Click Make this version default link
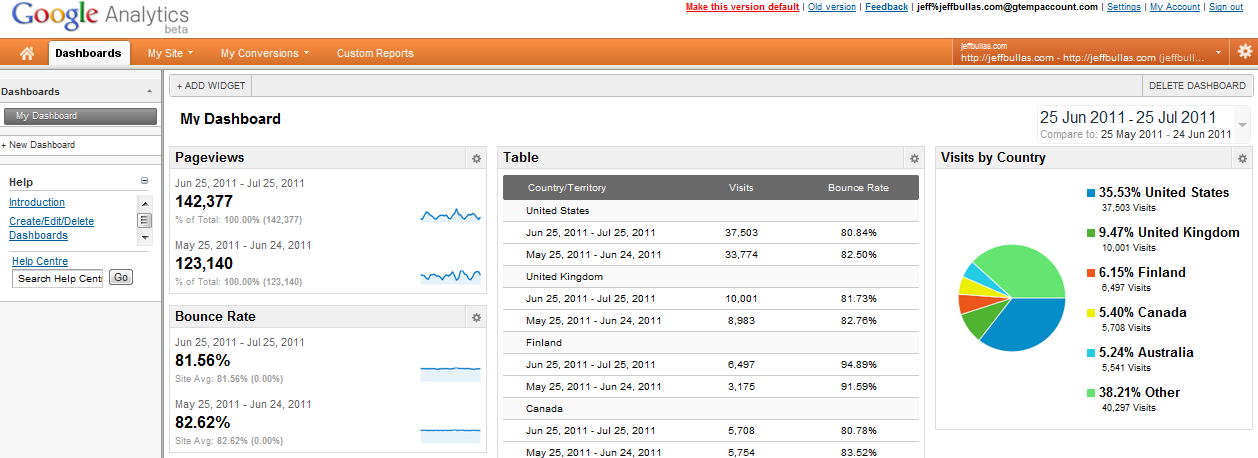The width and height of the screenshot is (1258, 458). click(742, 7)
